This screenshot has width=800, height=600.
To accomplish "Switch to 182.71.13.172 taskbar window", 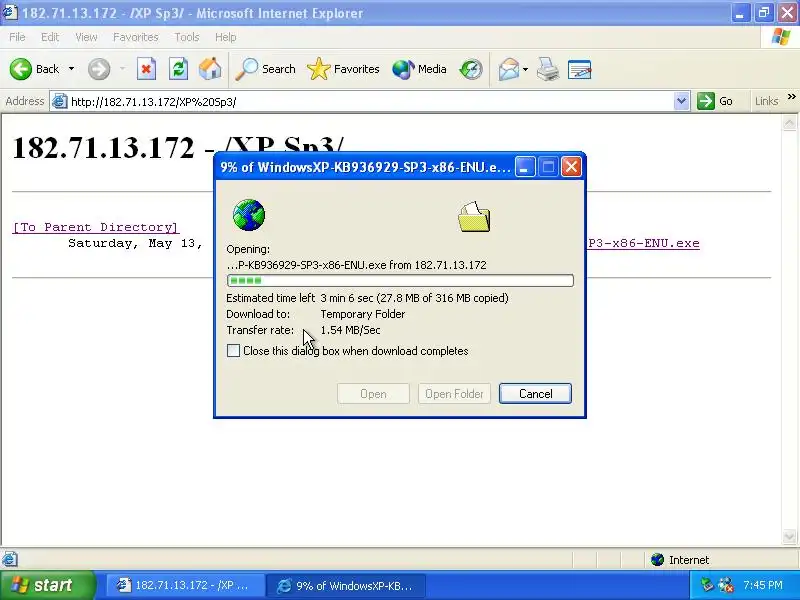I will 185,585.
